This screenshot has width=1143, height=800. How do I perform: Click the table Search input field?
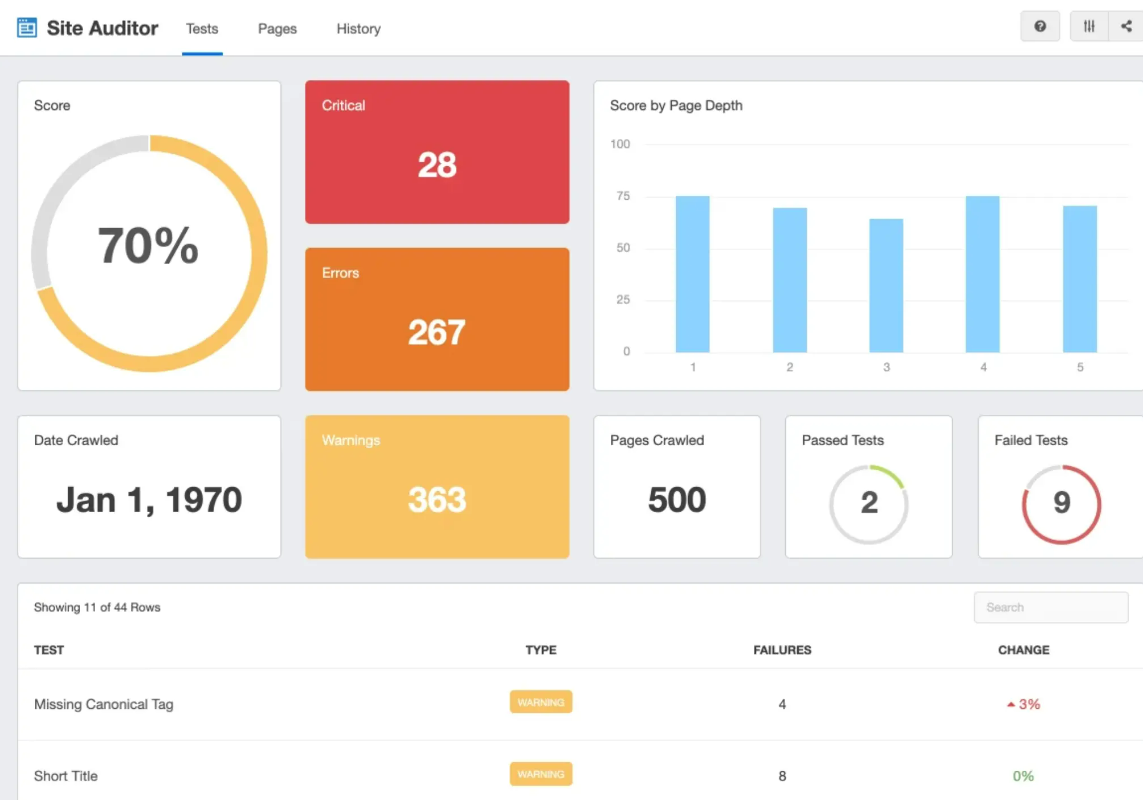(1051, 607)
